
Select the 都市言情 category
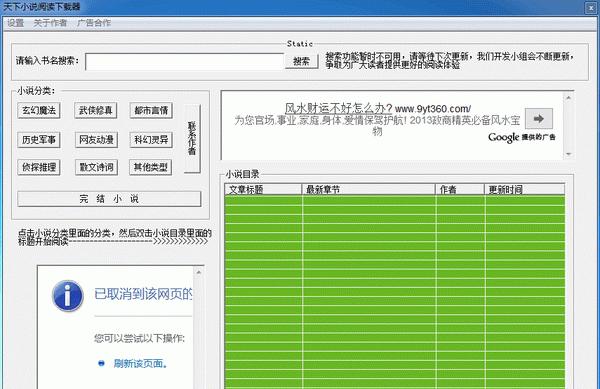coord(151,111)
